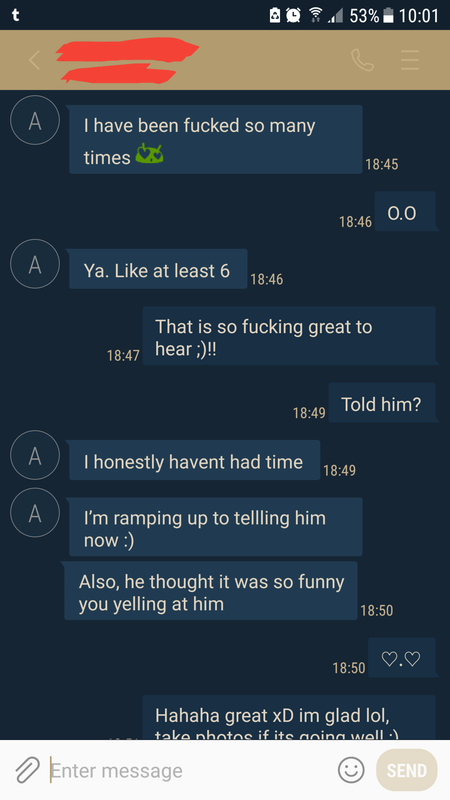450x800 pixels.
Task: Select the 'Also, he thought it was so funny' bubble
Action: point(211,591)
